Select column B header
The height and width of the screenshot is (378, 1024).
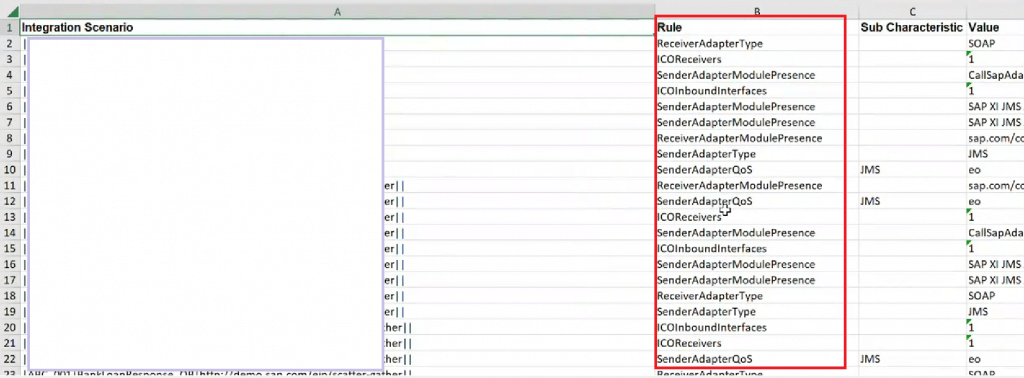[x=756, y=11]
